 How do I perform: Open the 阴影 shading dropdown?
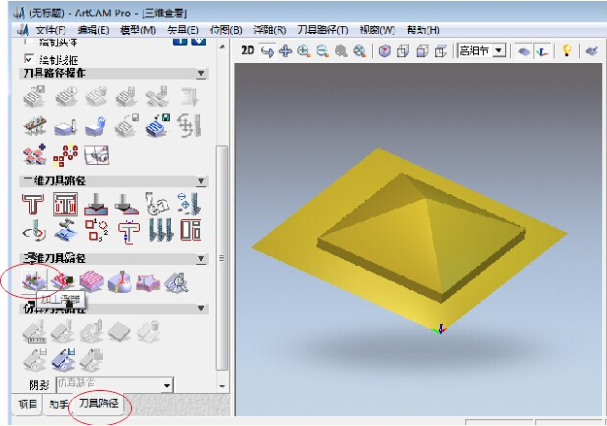(167, 385)
